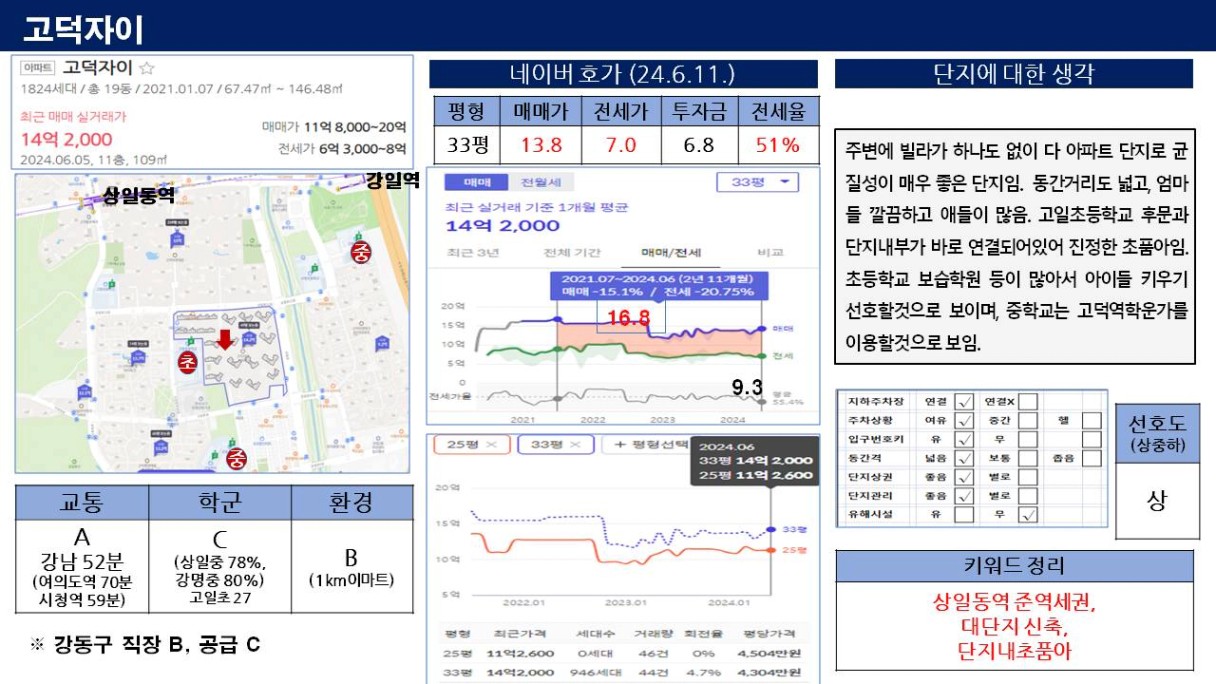
Task: Click the 학군 grade C cell
Action: pos(220,565)
